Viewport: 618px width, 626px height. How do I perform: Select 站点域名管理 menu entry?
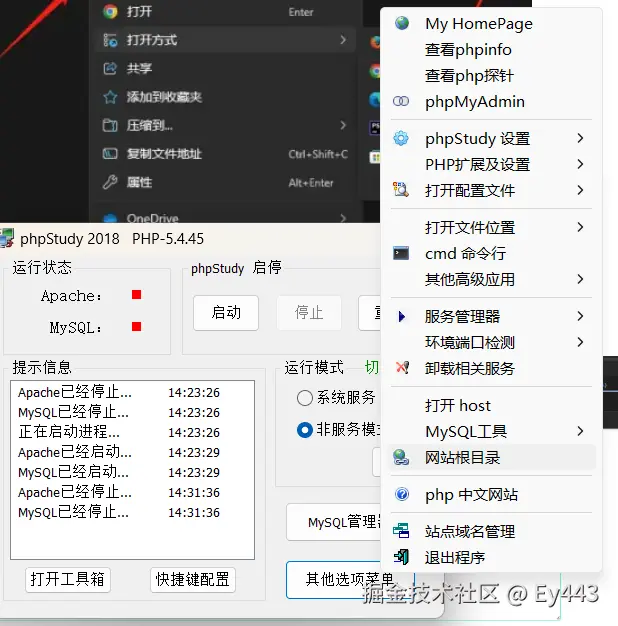pos(491,531)
